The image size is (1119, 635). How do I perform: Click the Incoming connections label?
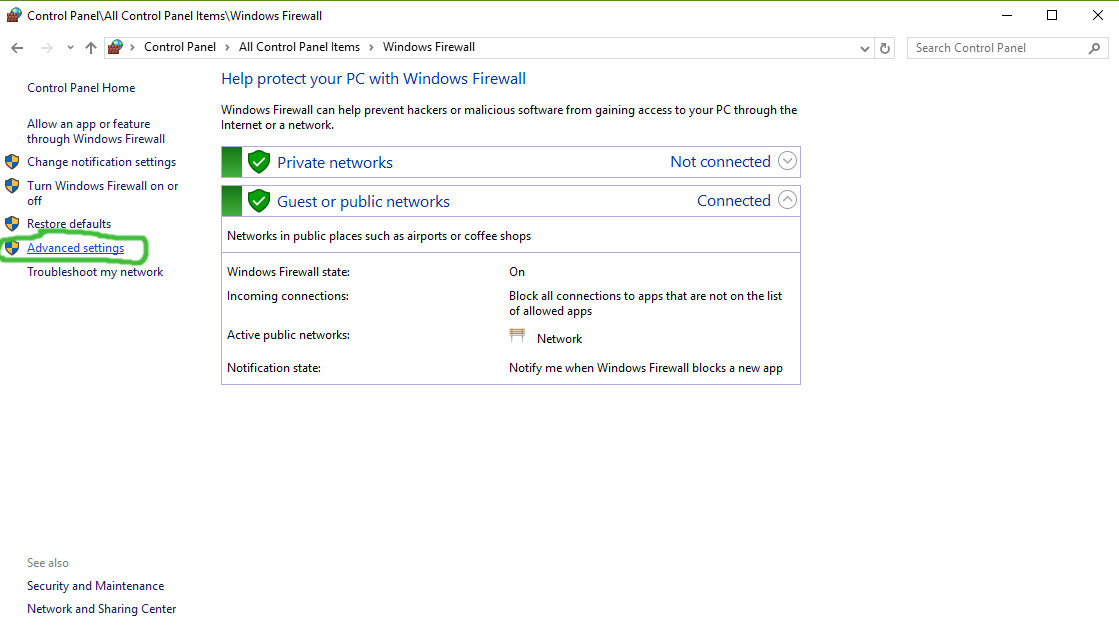[x=288, y=296]
